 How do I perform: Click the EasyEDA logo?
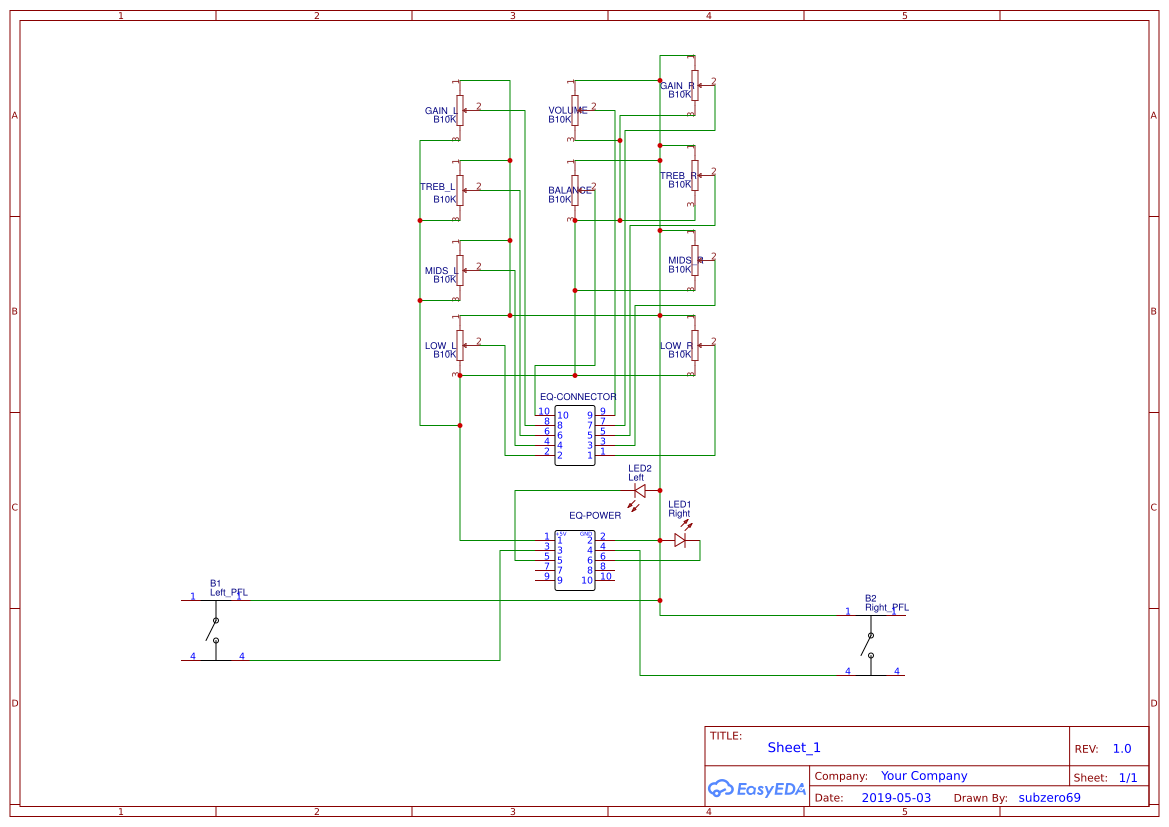coord(757,789)
